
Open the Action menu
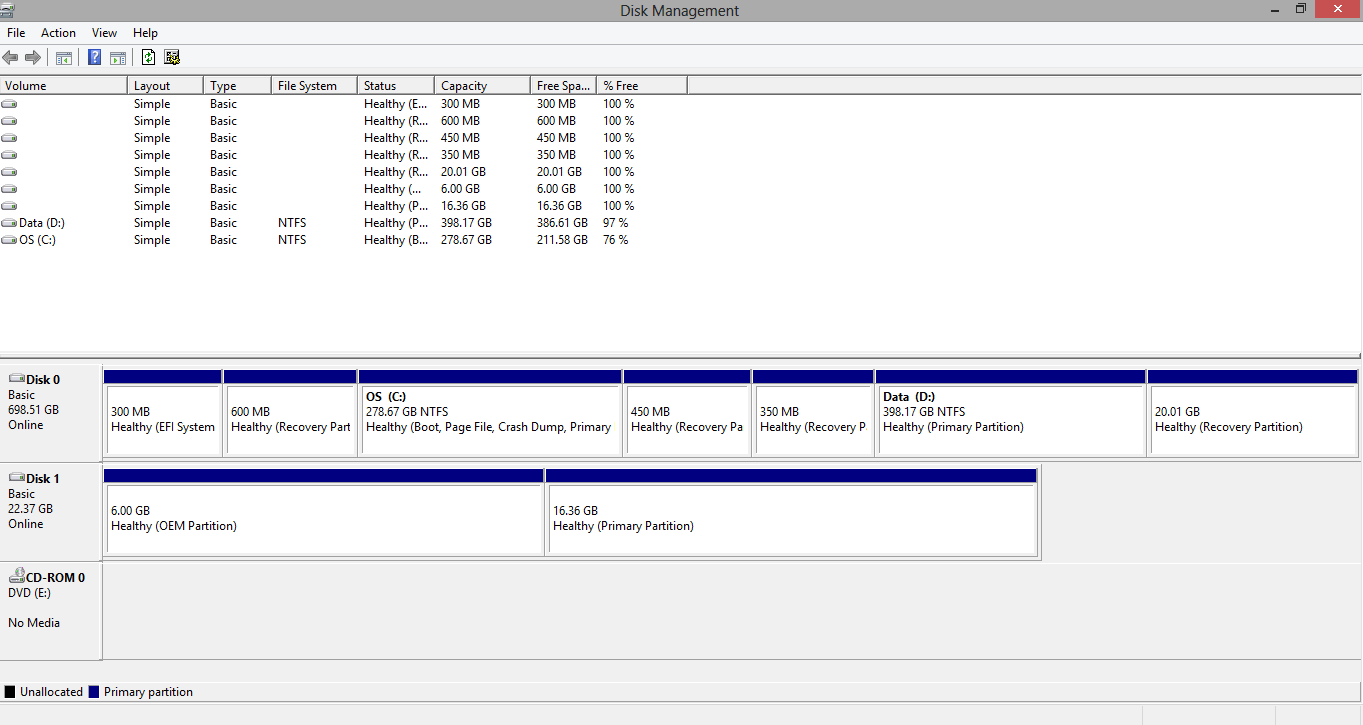tap(58, 32)
